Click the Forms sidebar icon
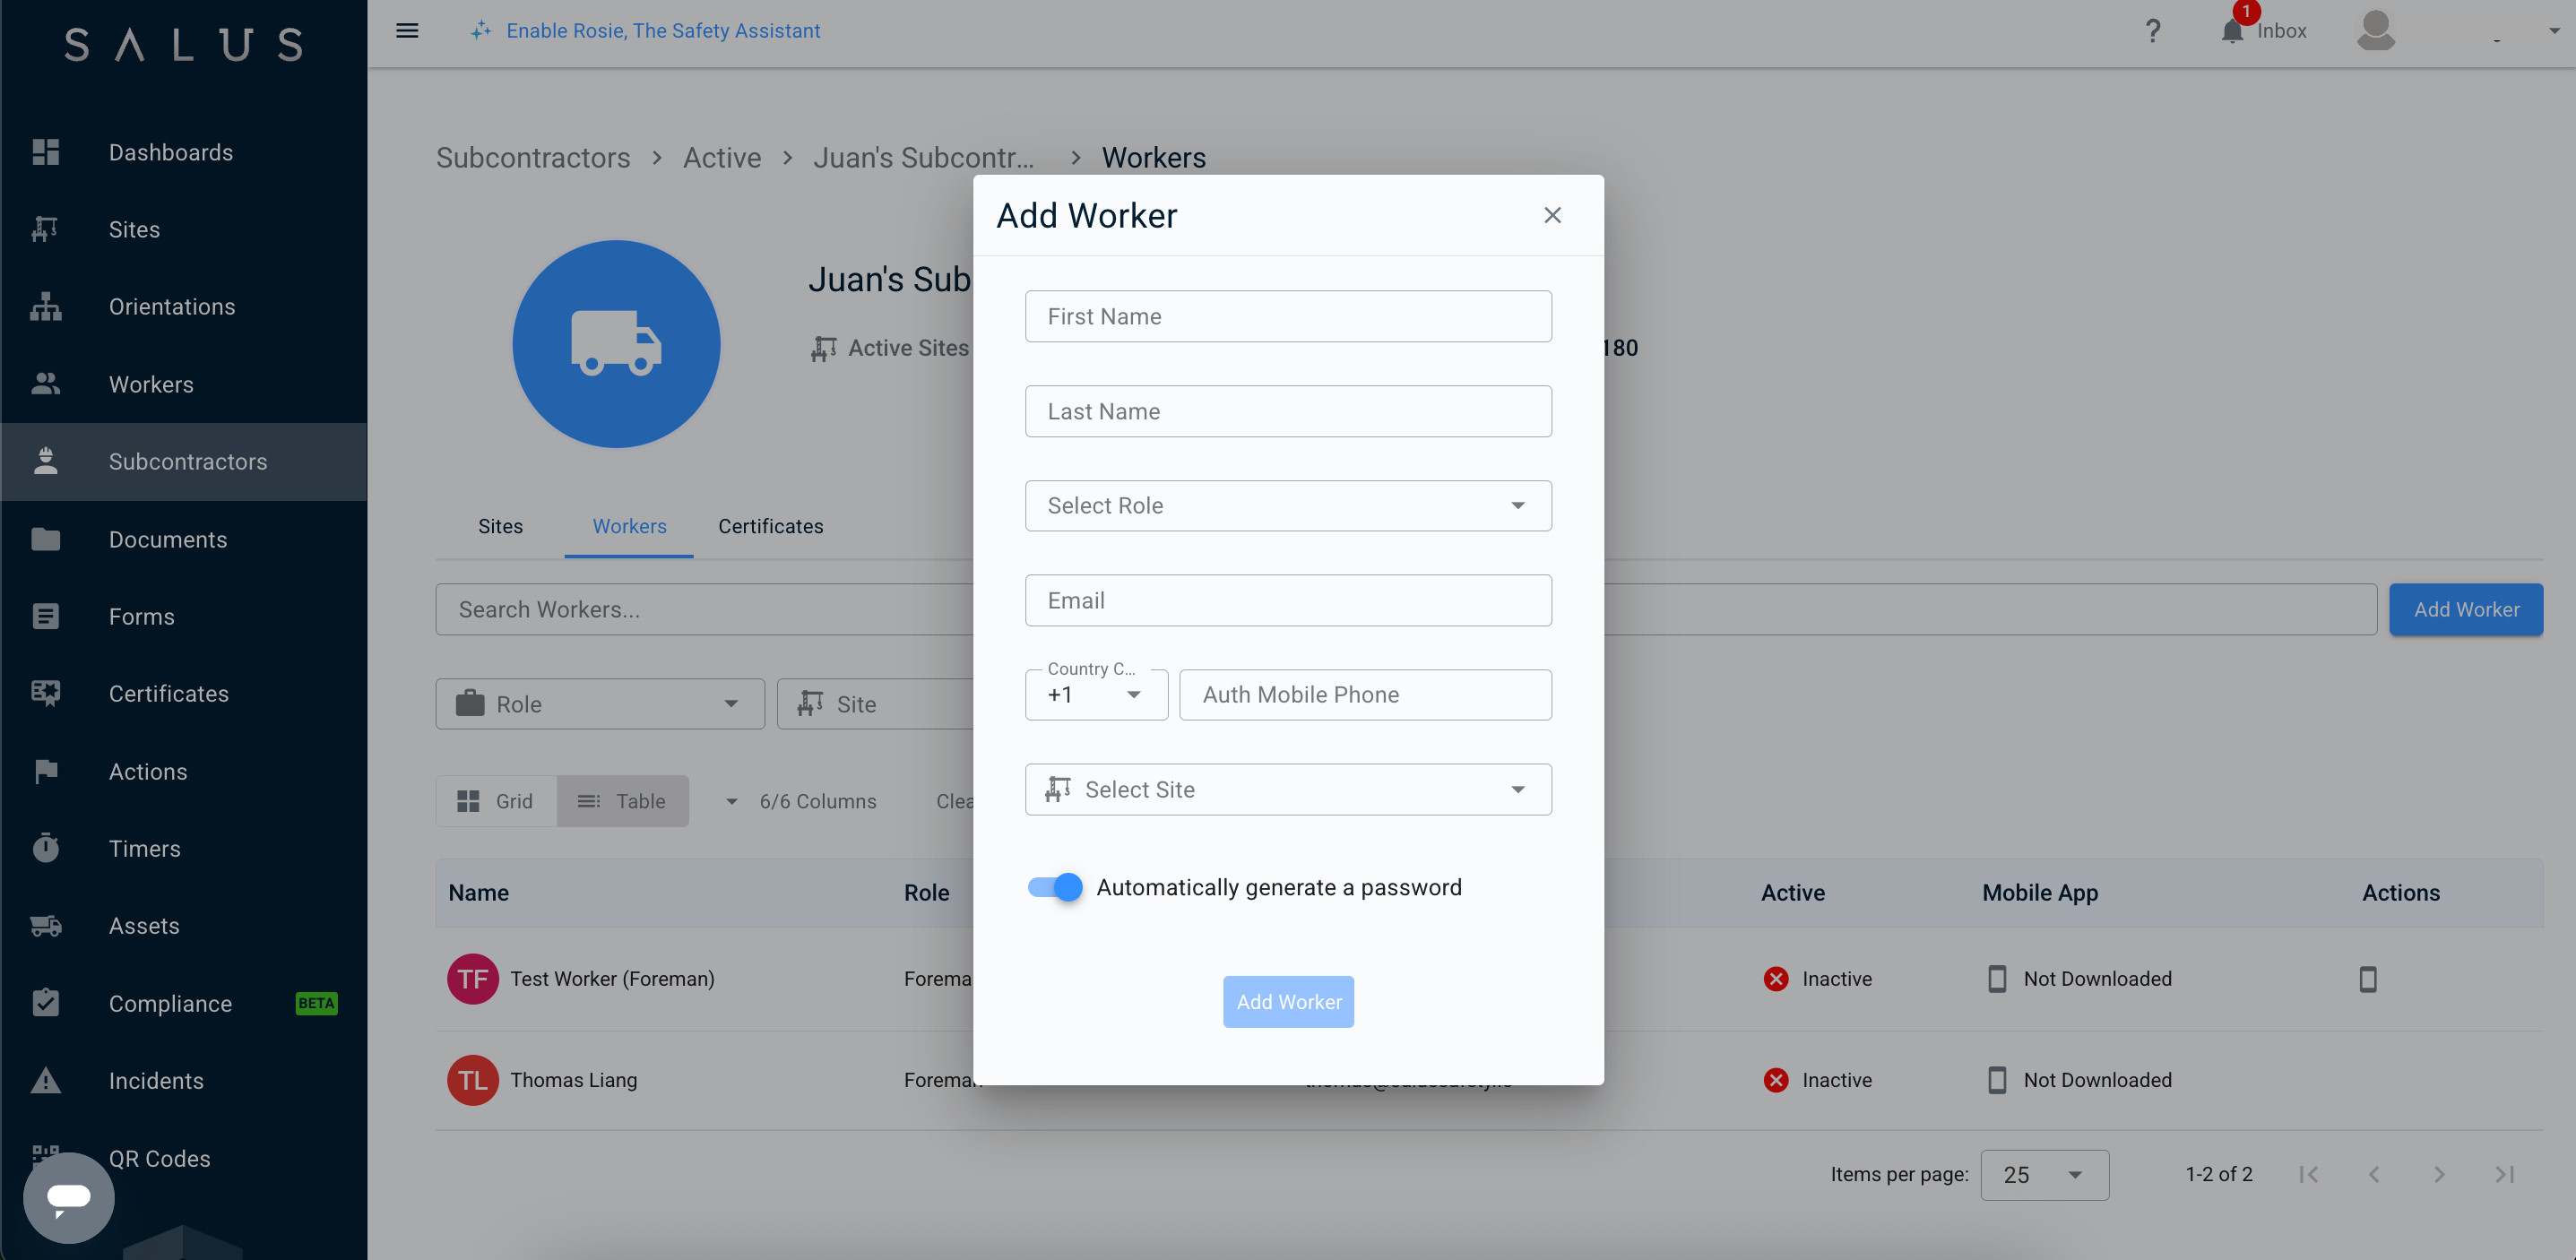Viewport: 2576px width, 1260px height. 45,616
